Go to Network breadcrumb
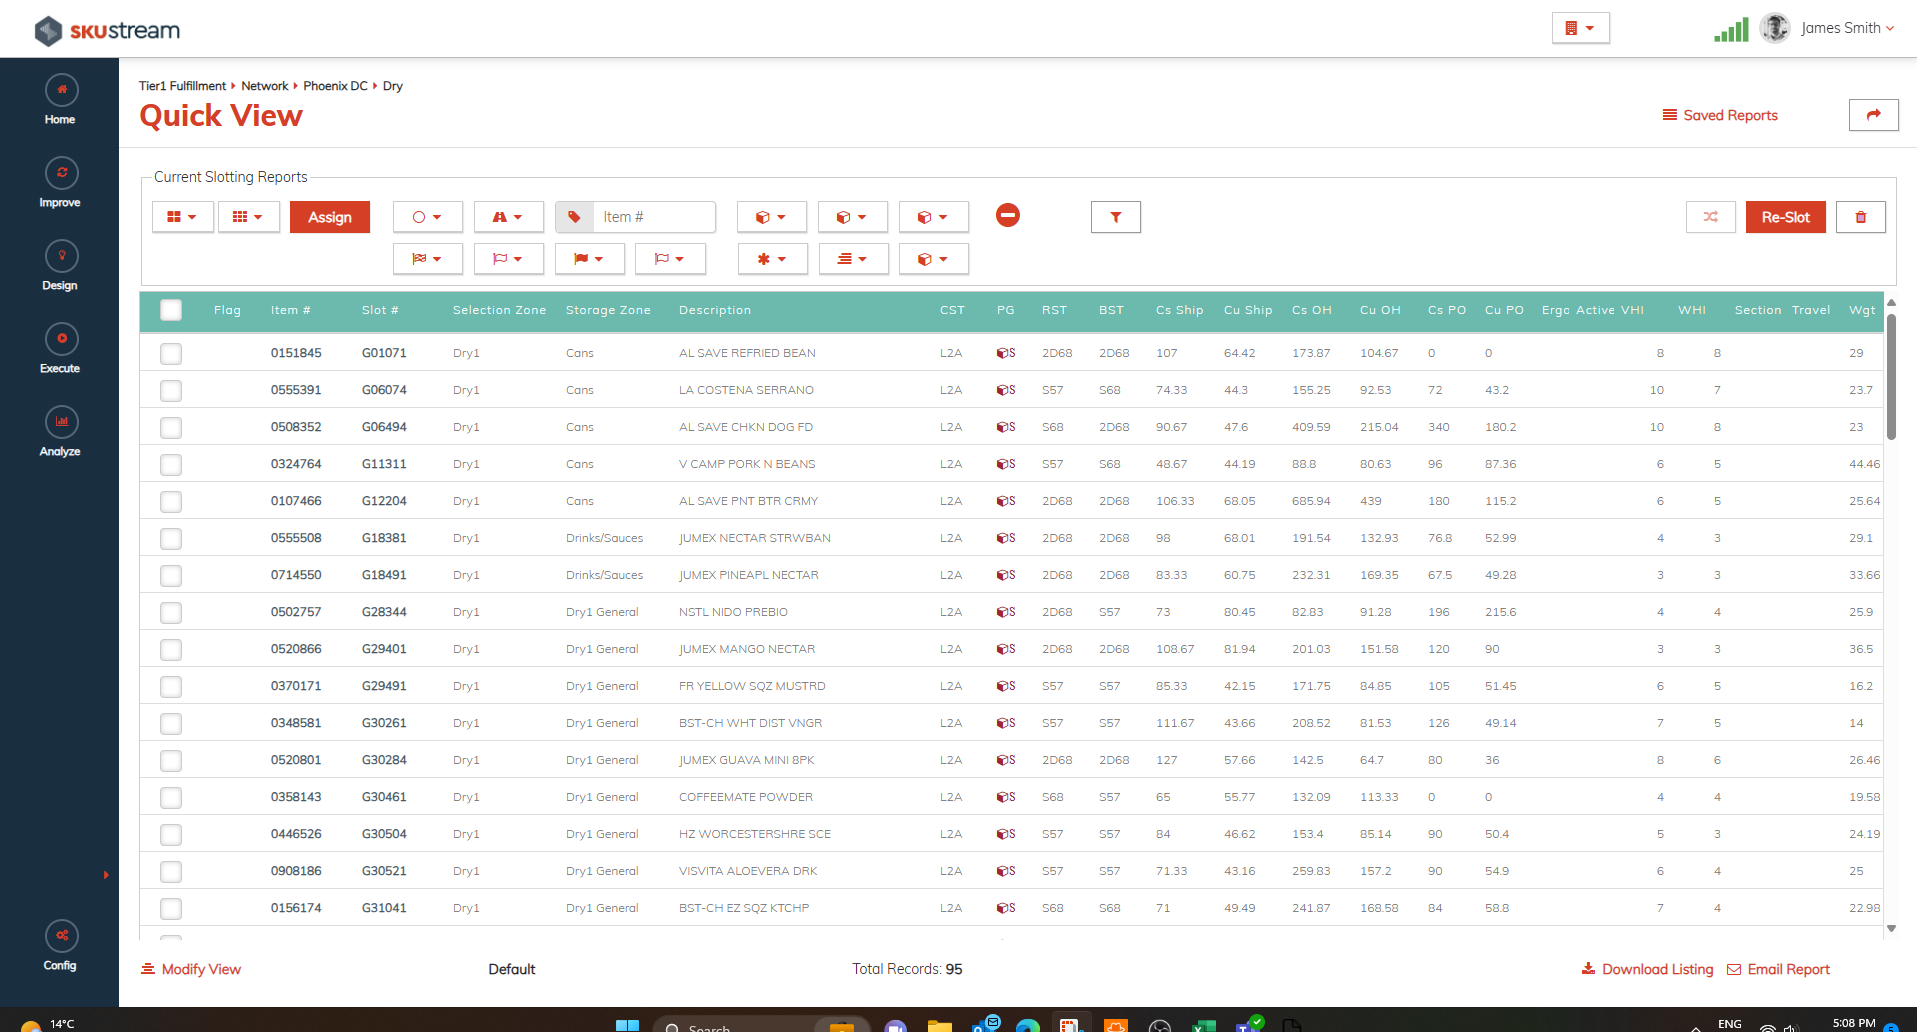1917x1032 pixels. point(264,86)
